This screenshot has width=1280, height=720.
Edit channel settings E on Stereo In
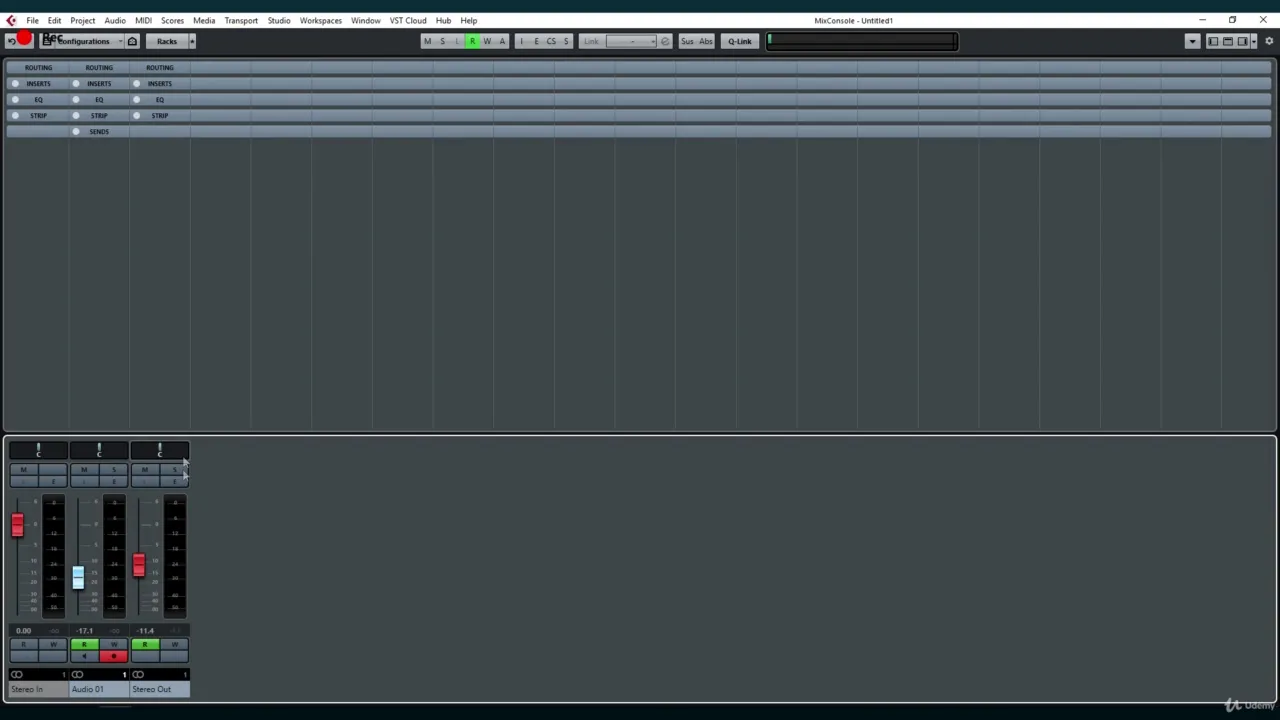click(53, 481)
